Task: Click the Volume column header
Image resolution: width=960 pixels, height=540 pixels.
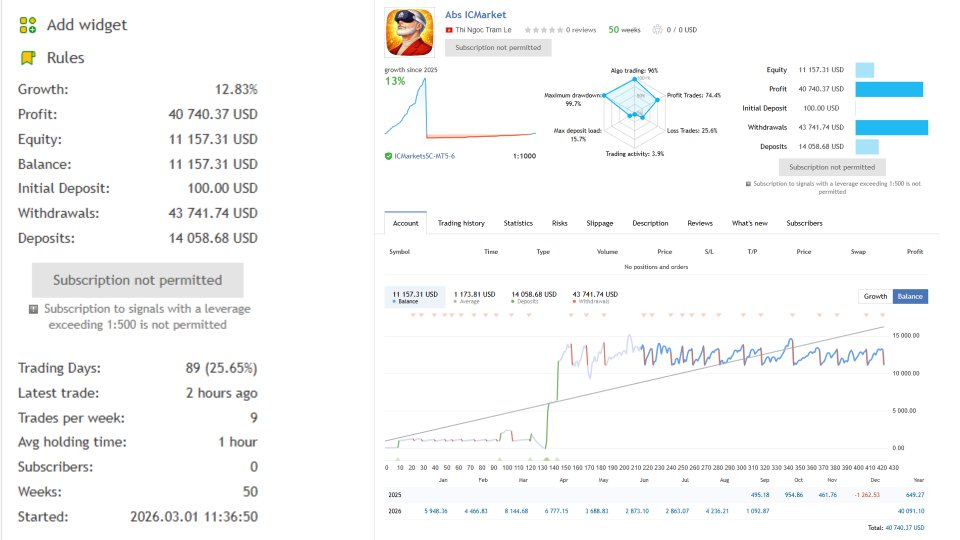Action: pyautogui.click(x=607, y=252)
